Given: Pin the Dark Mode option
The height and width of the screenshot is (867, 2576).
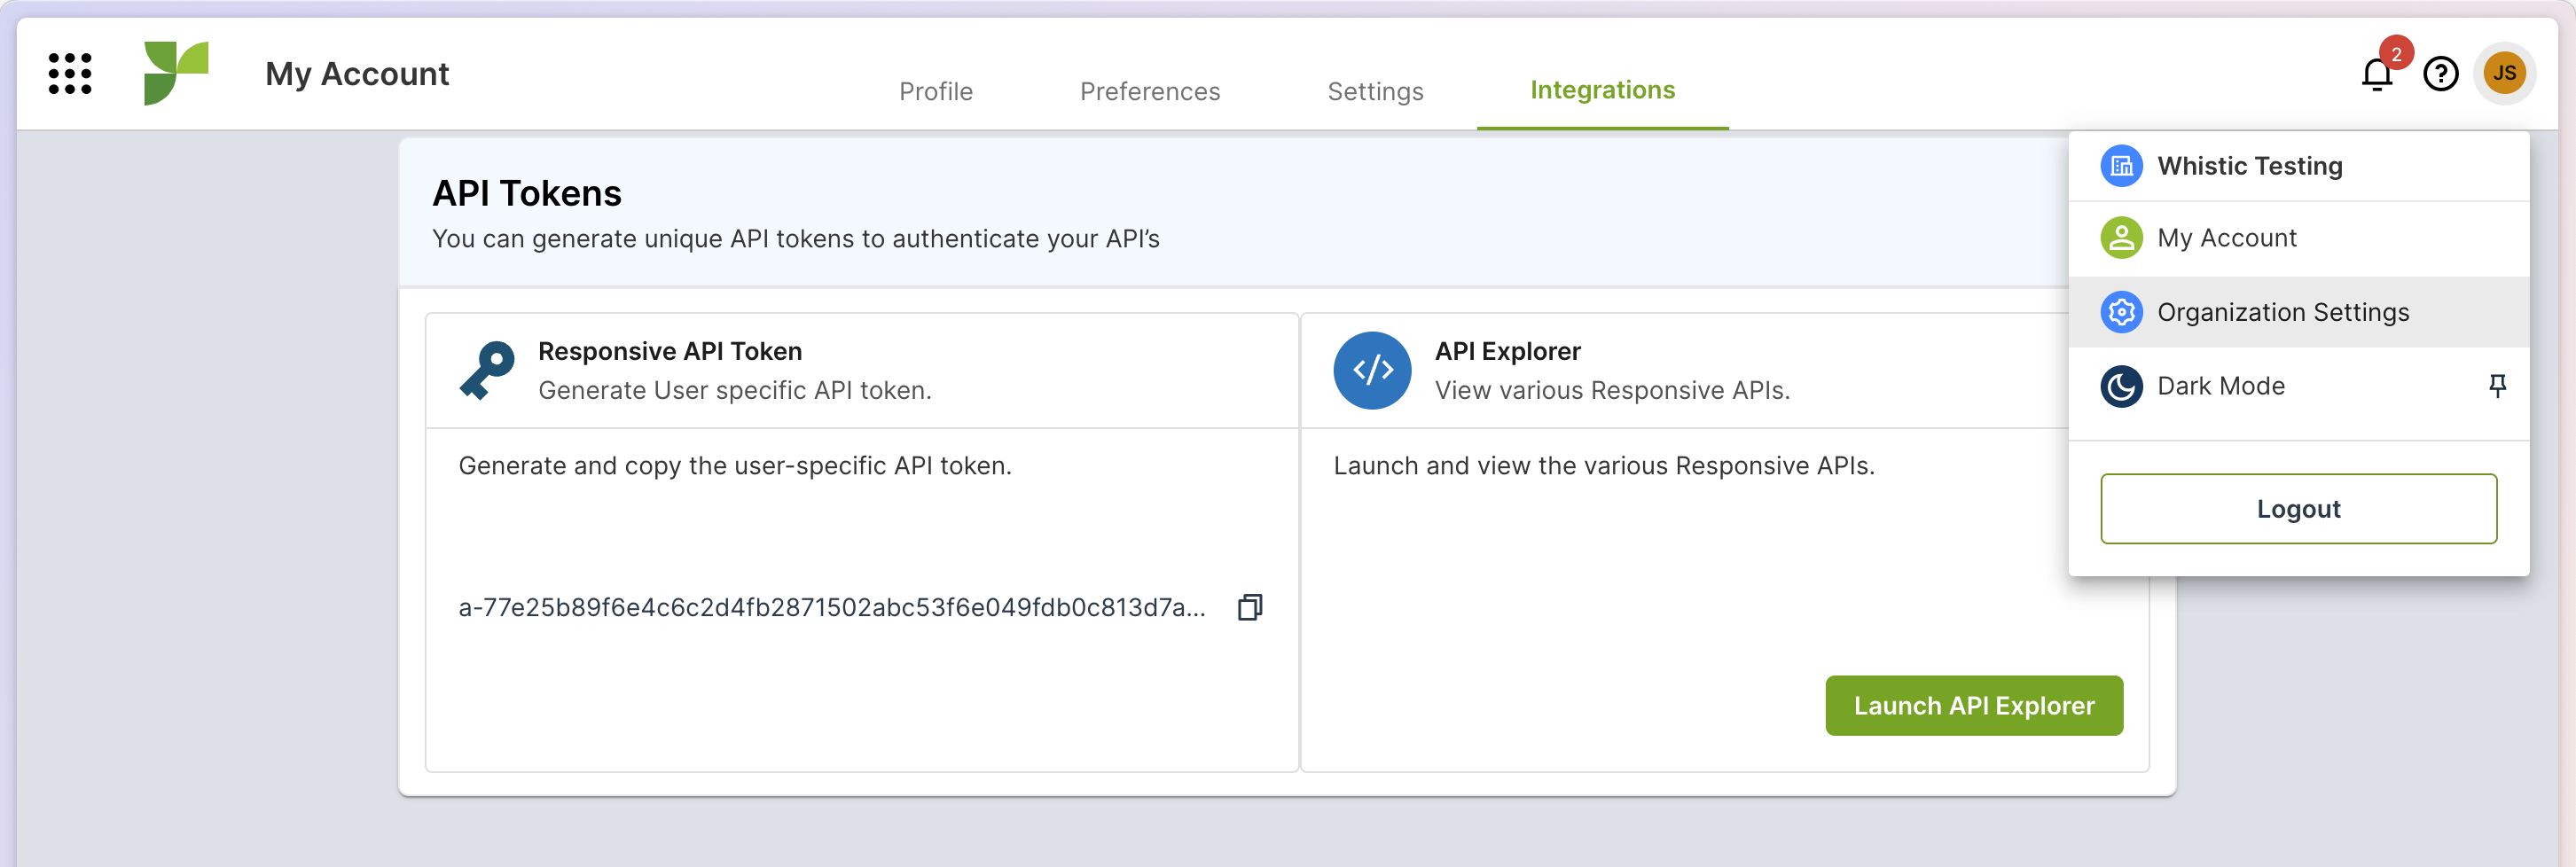Looking at the screenshot, I should click(x=2497, y=386).
